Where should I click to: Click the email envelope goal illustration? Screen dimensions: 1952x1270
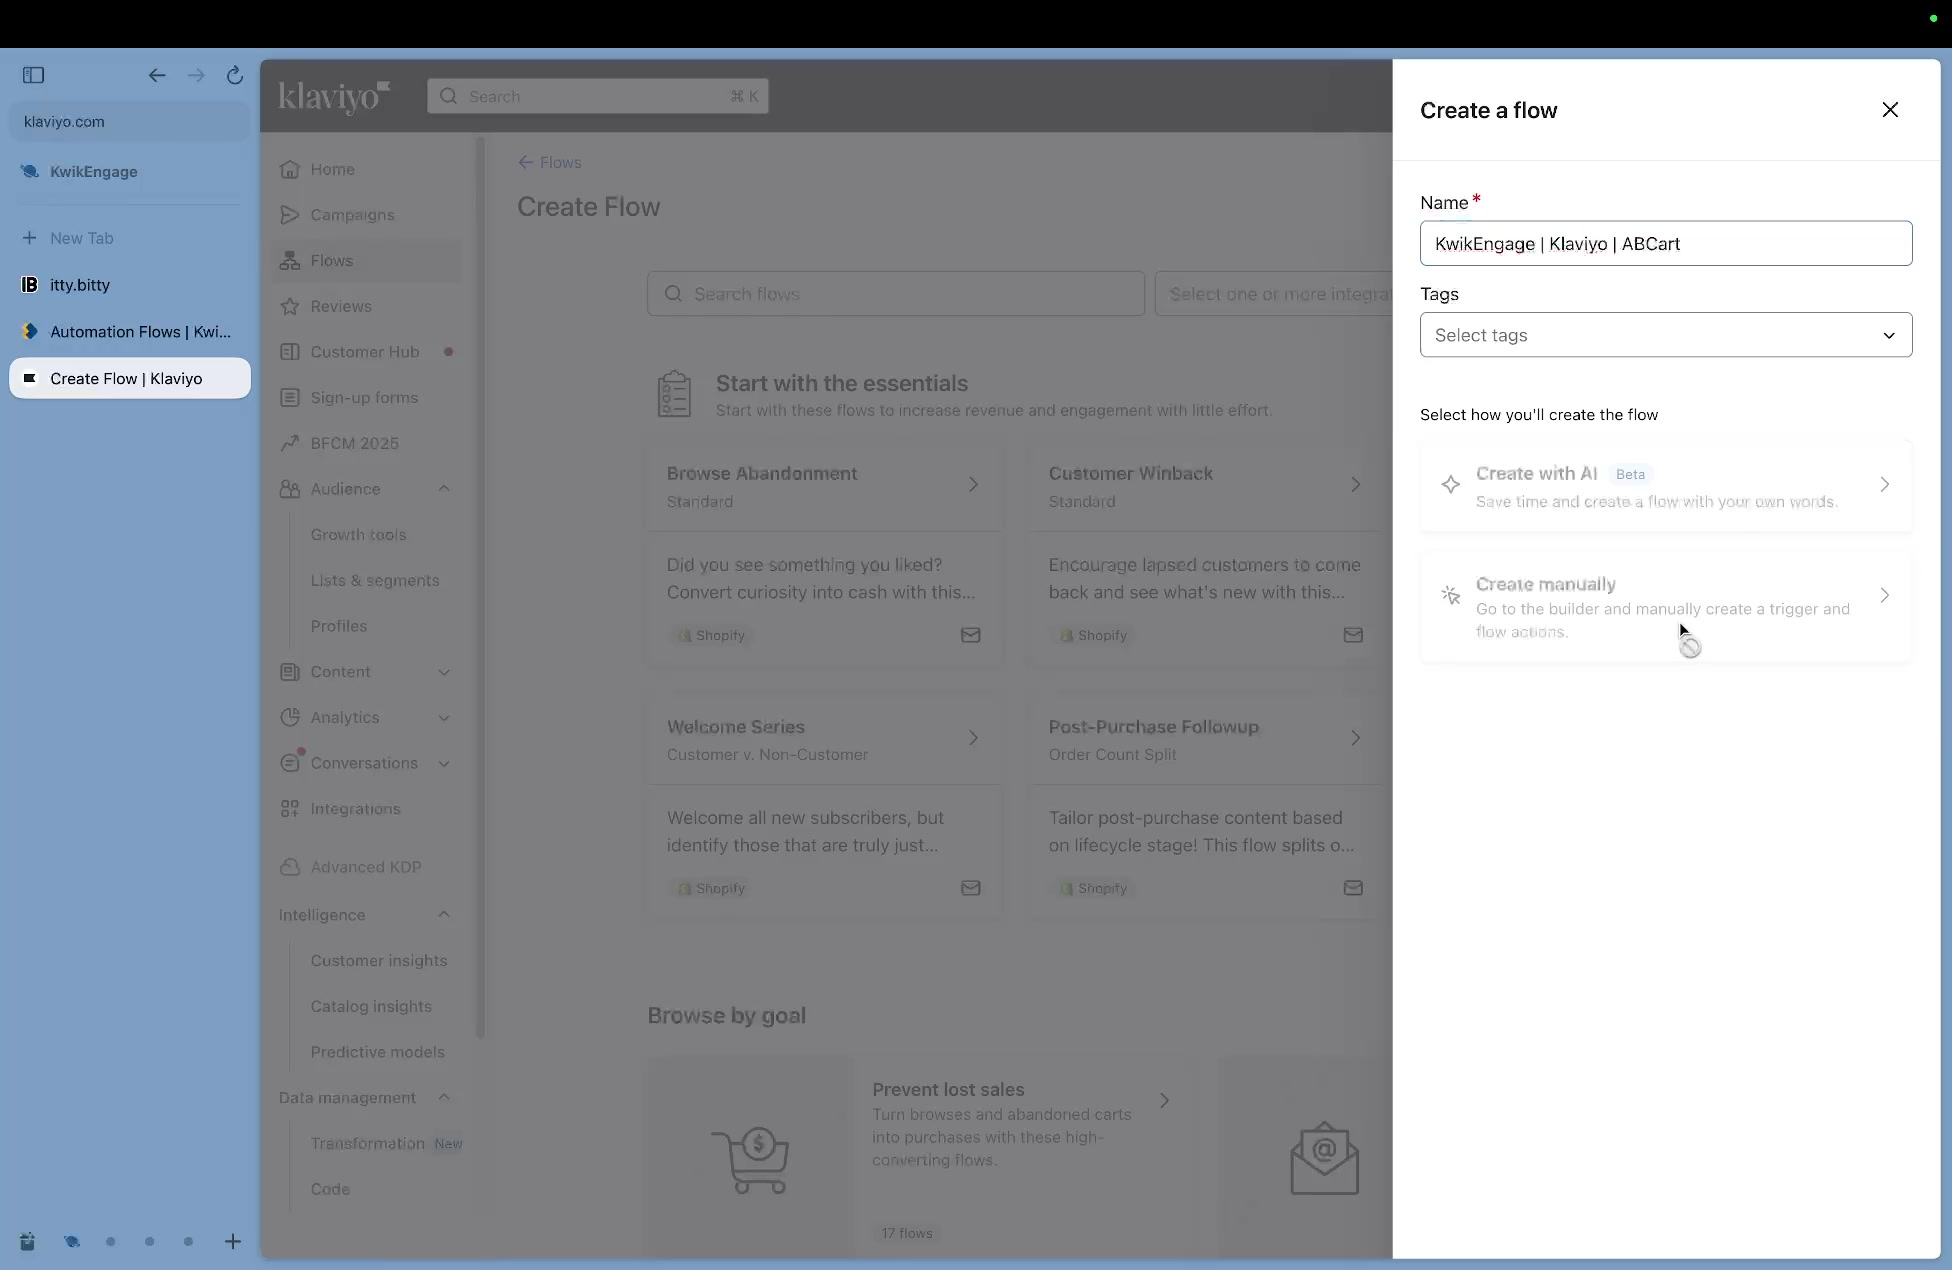point(1324,1158)
